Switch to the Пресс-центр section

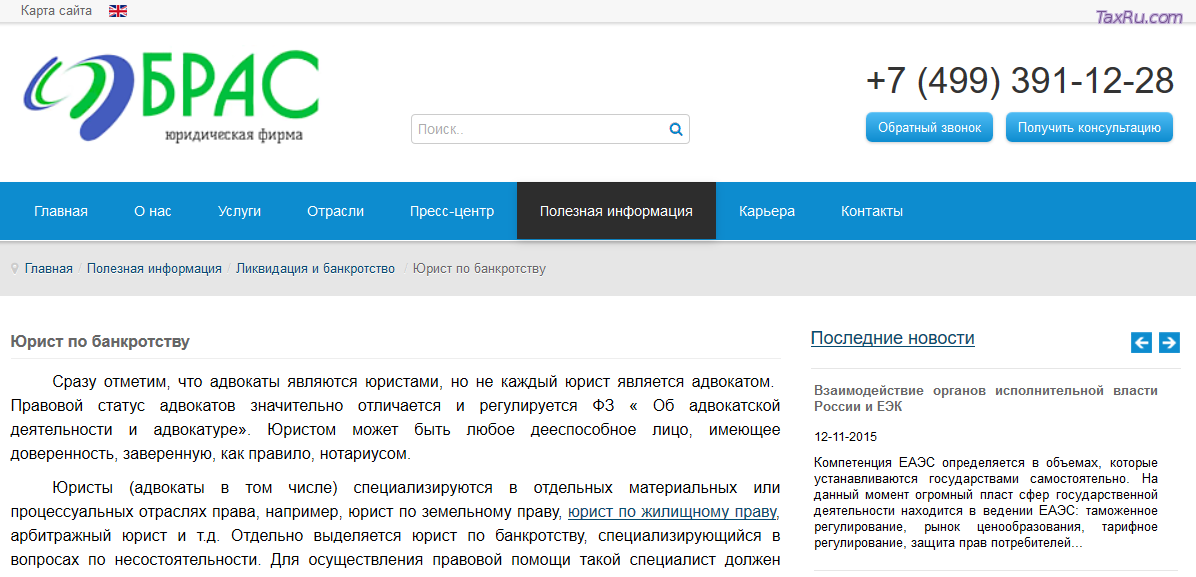click(x=451, y=211)
